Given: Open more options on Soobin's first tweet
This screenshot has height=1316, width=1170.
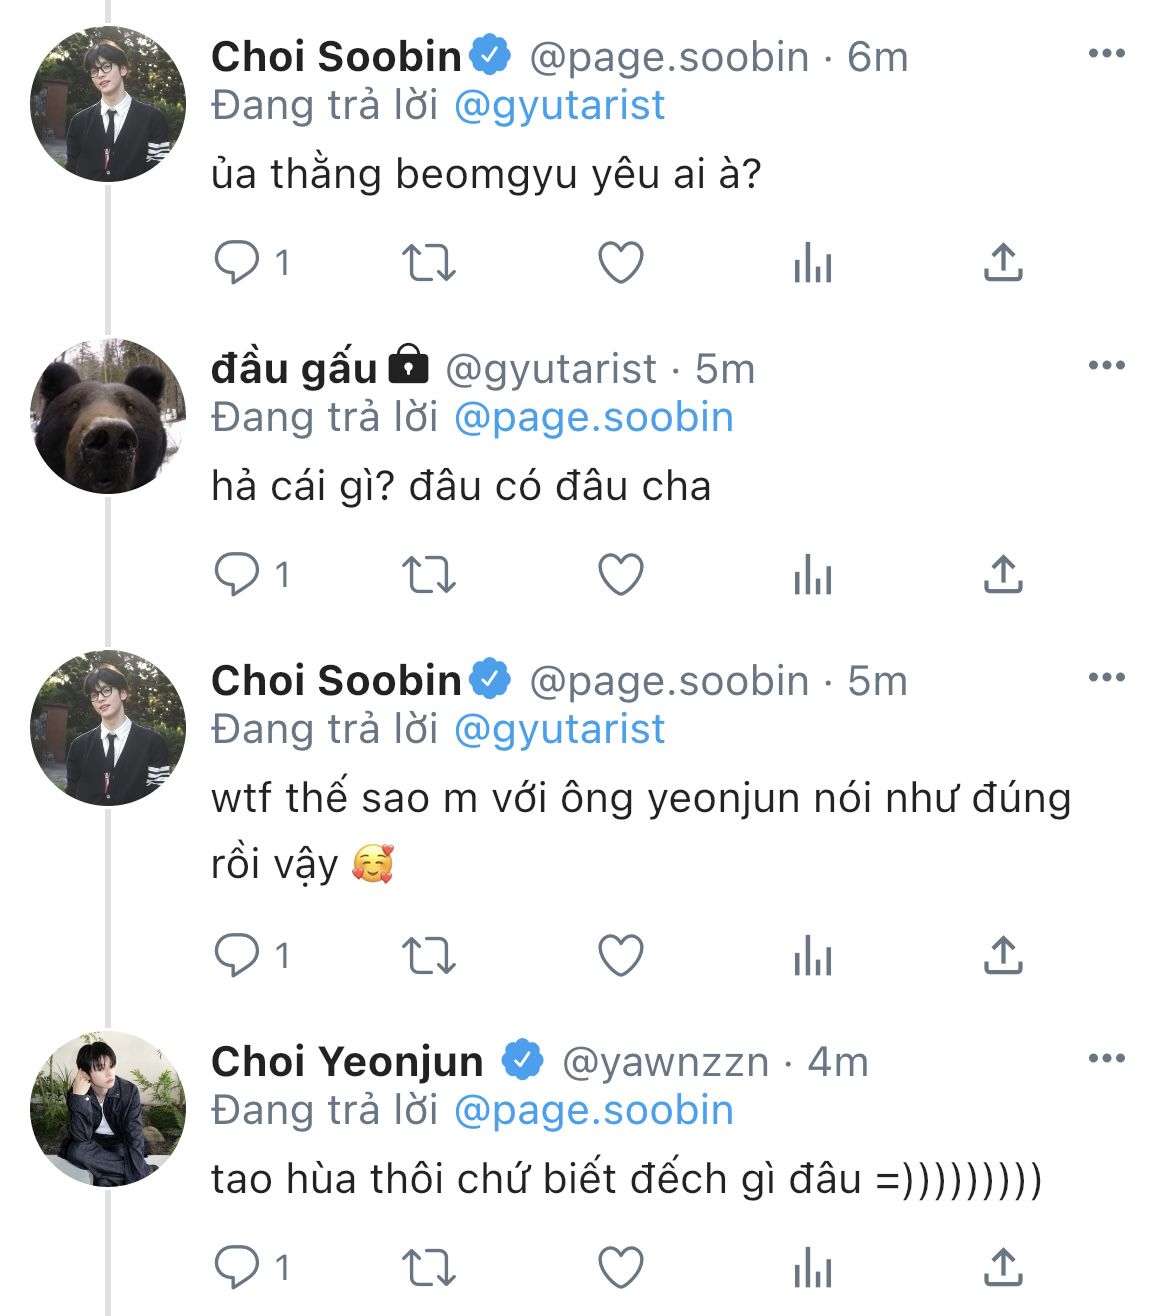Looking at the screenshot, I should pyautogui.click(x=1106, y=54).
